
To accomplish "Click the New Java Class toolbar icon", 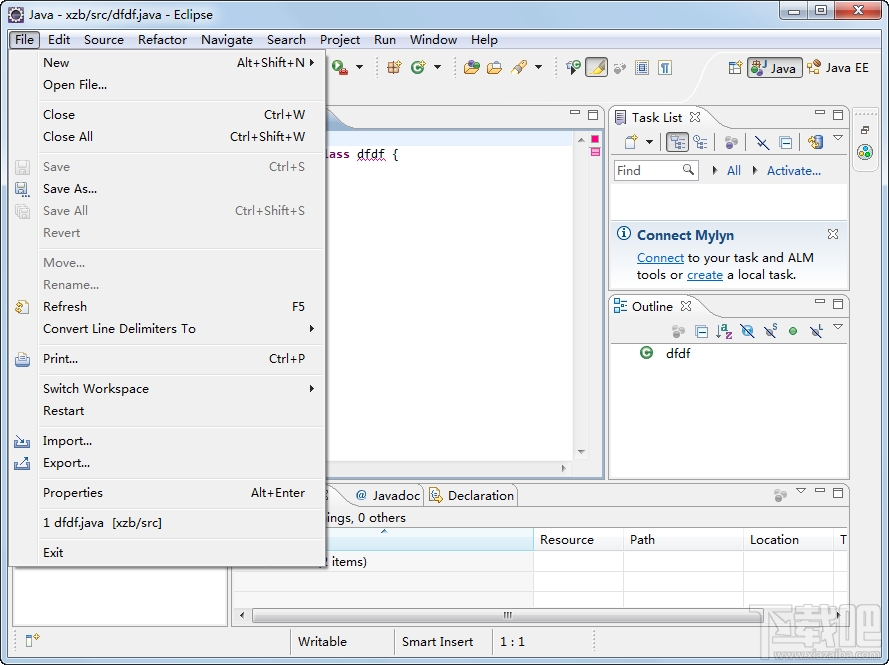I will (x=417, y=67).
